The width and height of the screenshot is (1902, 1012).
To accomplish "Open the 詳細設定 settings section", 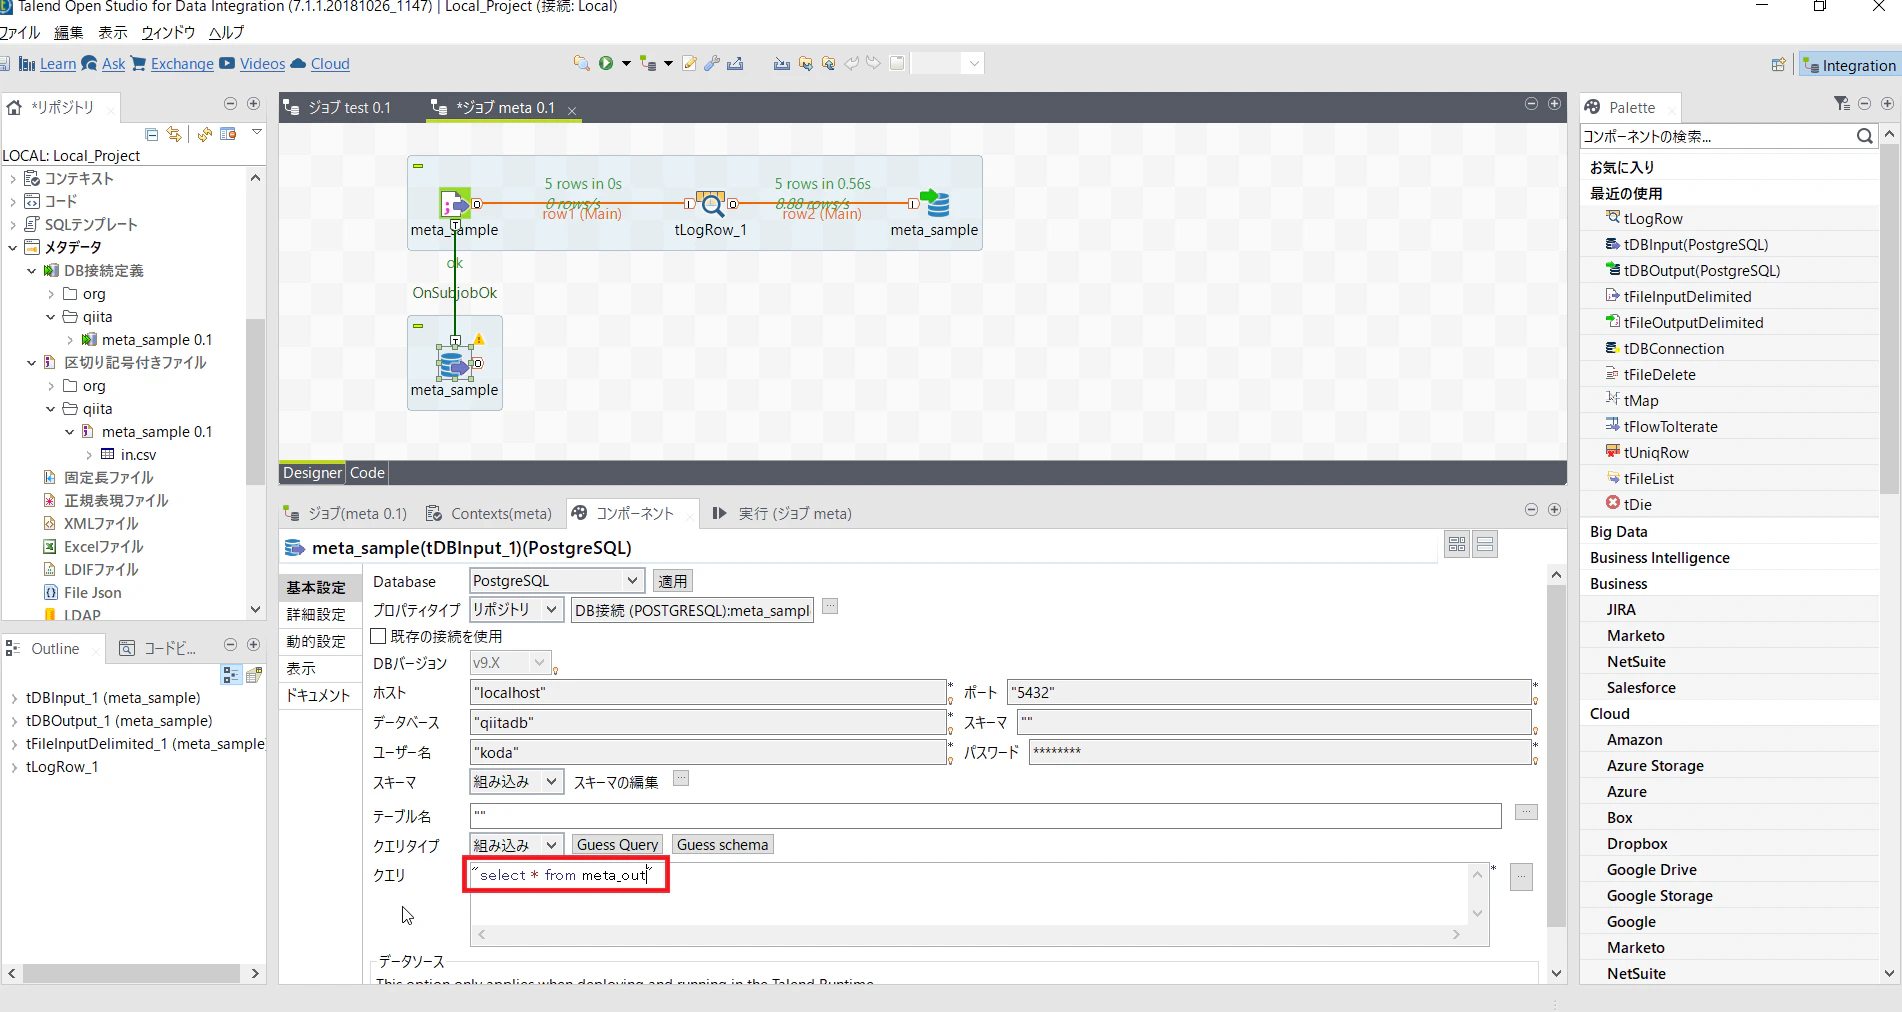I will click(x=316, y=614).
